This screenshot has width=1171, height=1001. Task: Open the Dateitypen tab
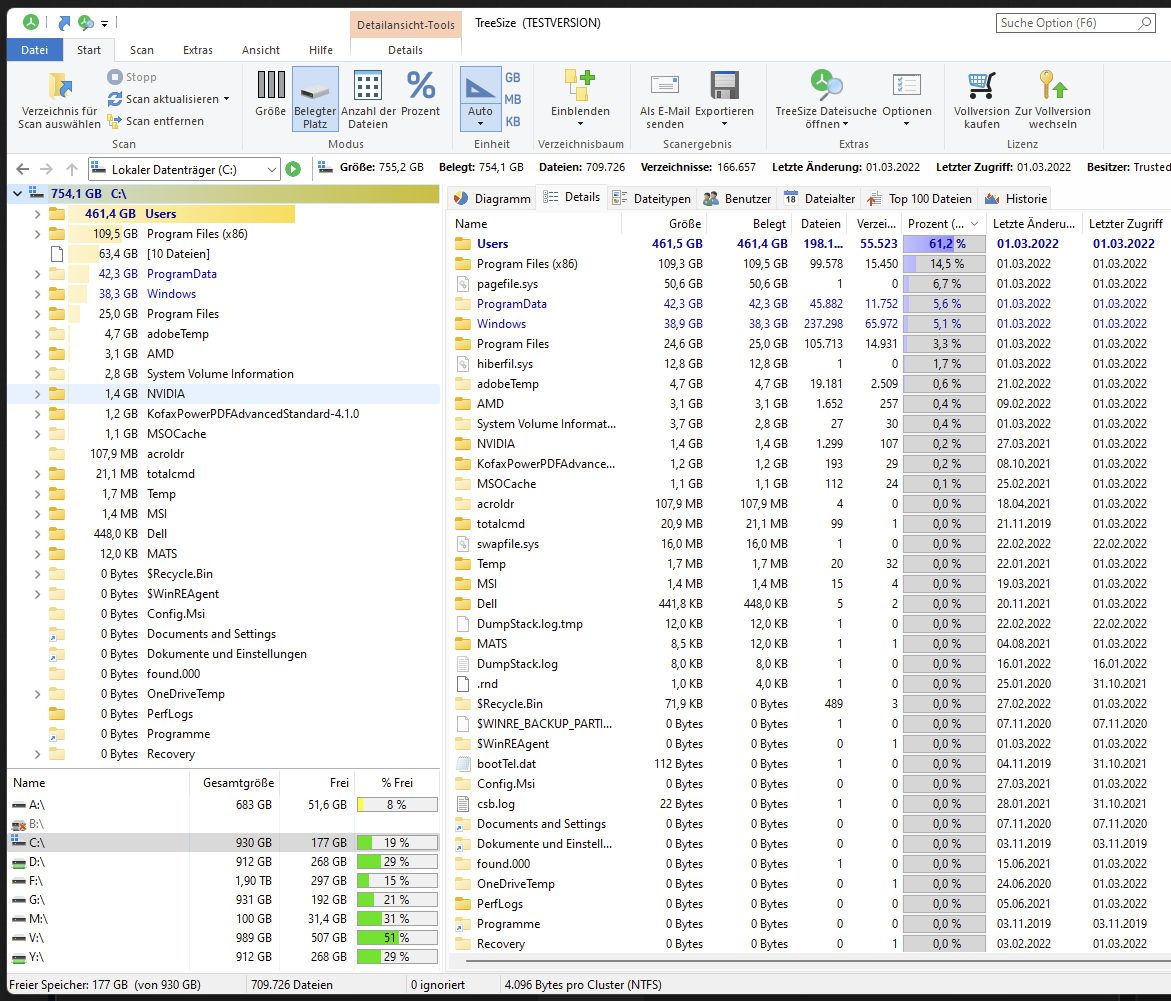coord(652,199)
